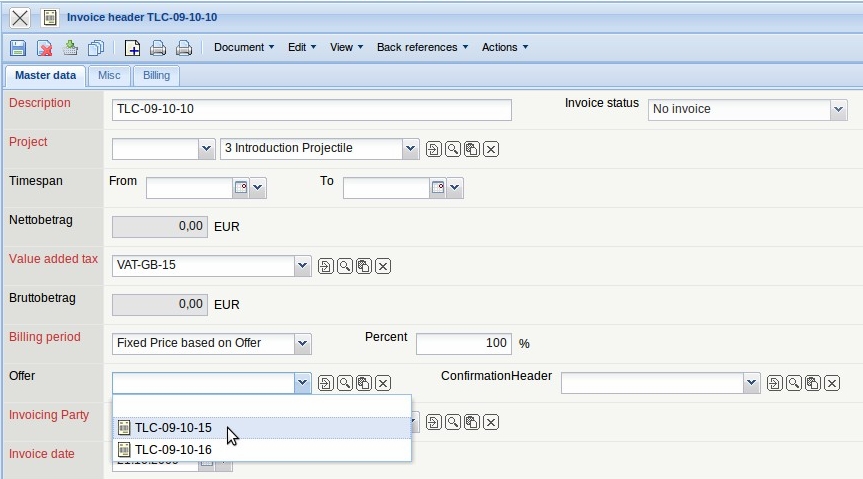Screen dimensions: 863x479
Task: Click the new document plus icon
Action: pyautogui.click(x=132, y=47)
